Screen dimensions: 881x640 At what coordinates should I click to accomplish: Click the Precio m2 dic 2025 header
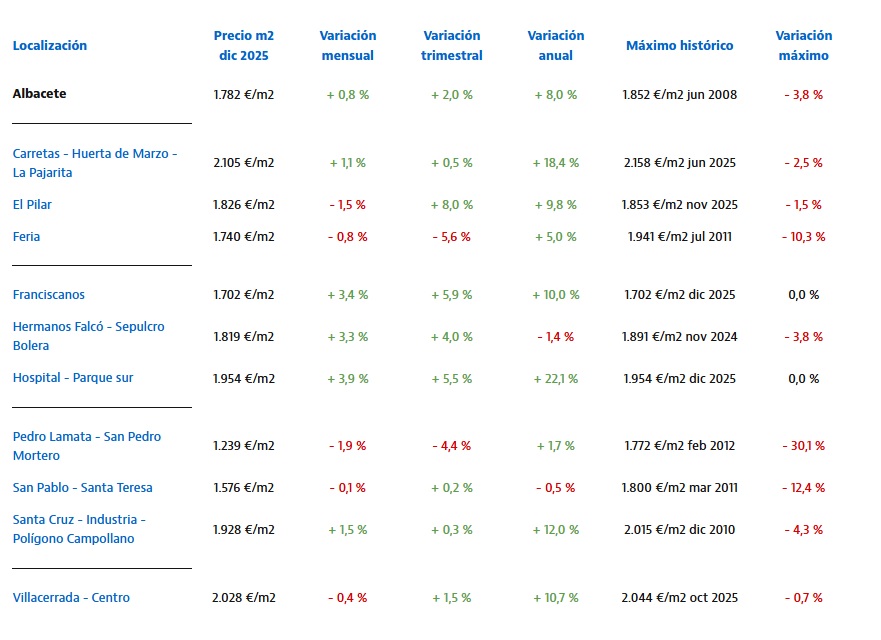pos(244,45)
